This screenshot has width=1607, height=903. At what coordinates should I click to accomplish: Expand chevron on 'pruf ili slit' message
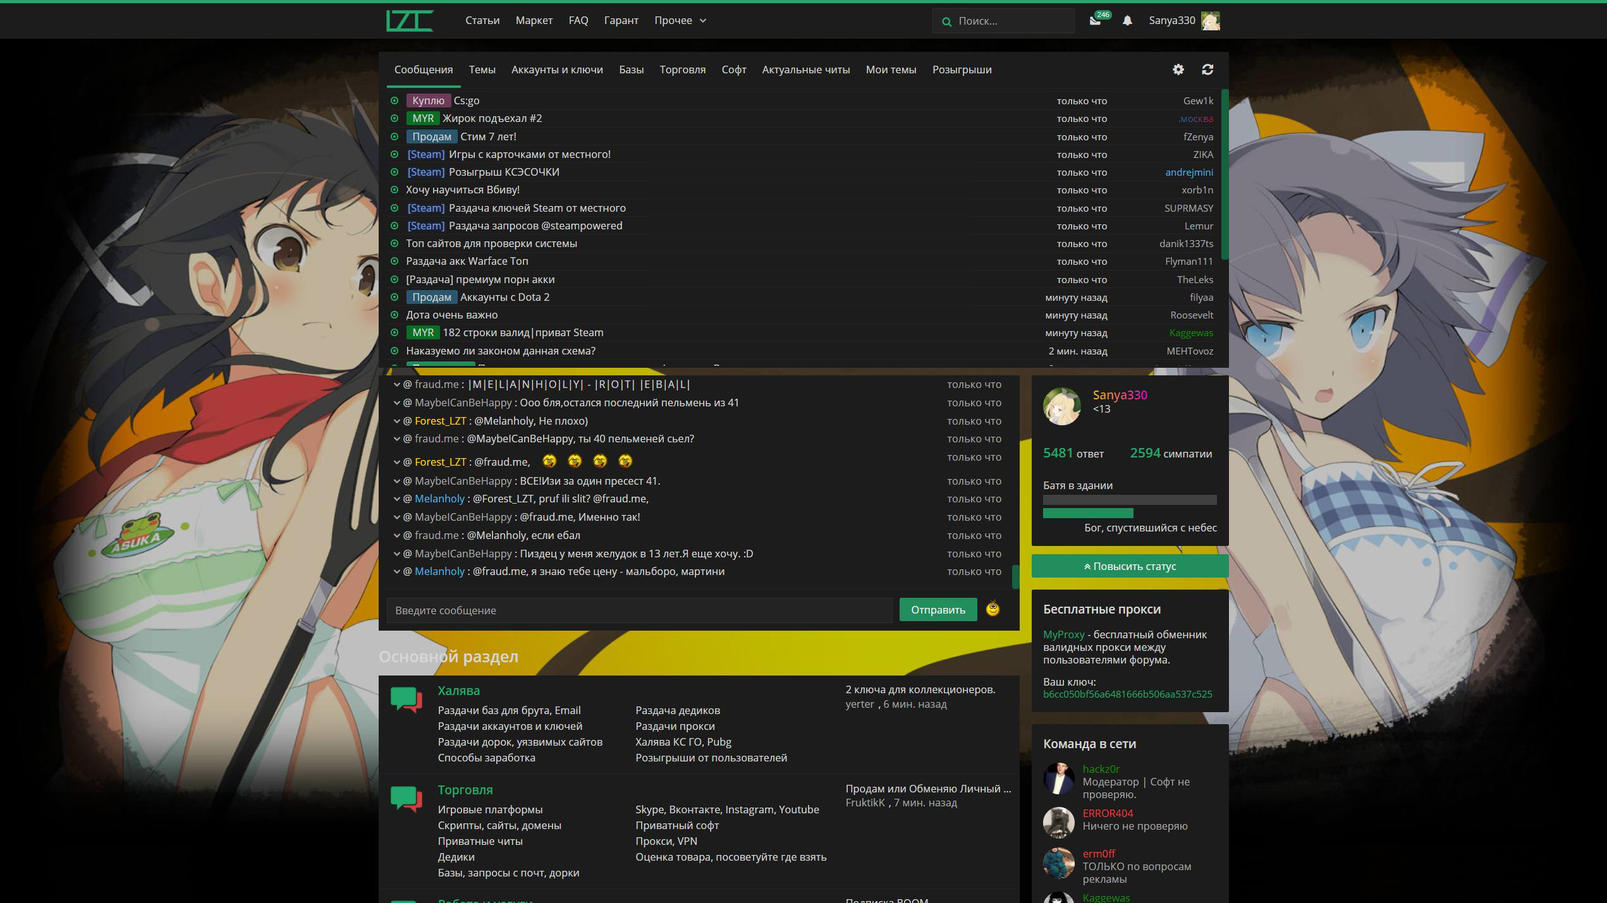point(396,499)
